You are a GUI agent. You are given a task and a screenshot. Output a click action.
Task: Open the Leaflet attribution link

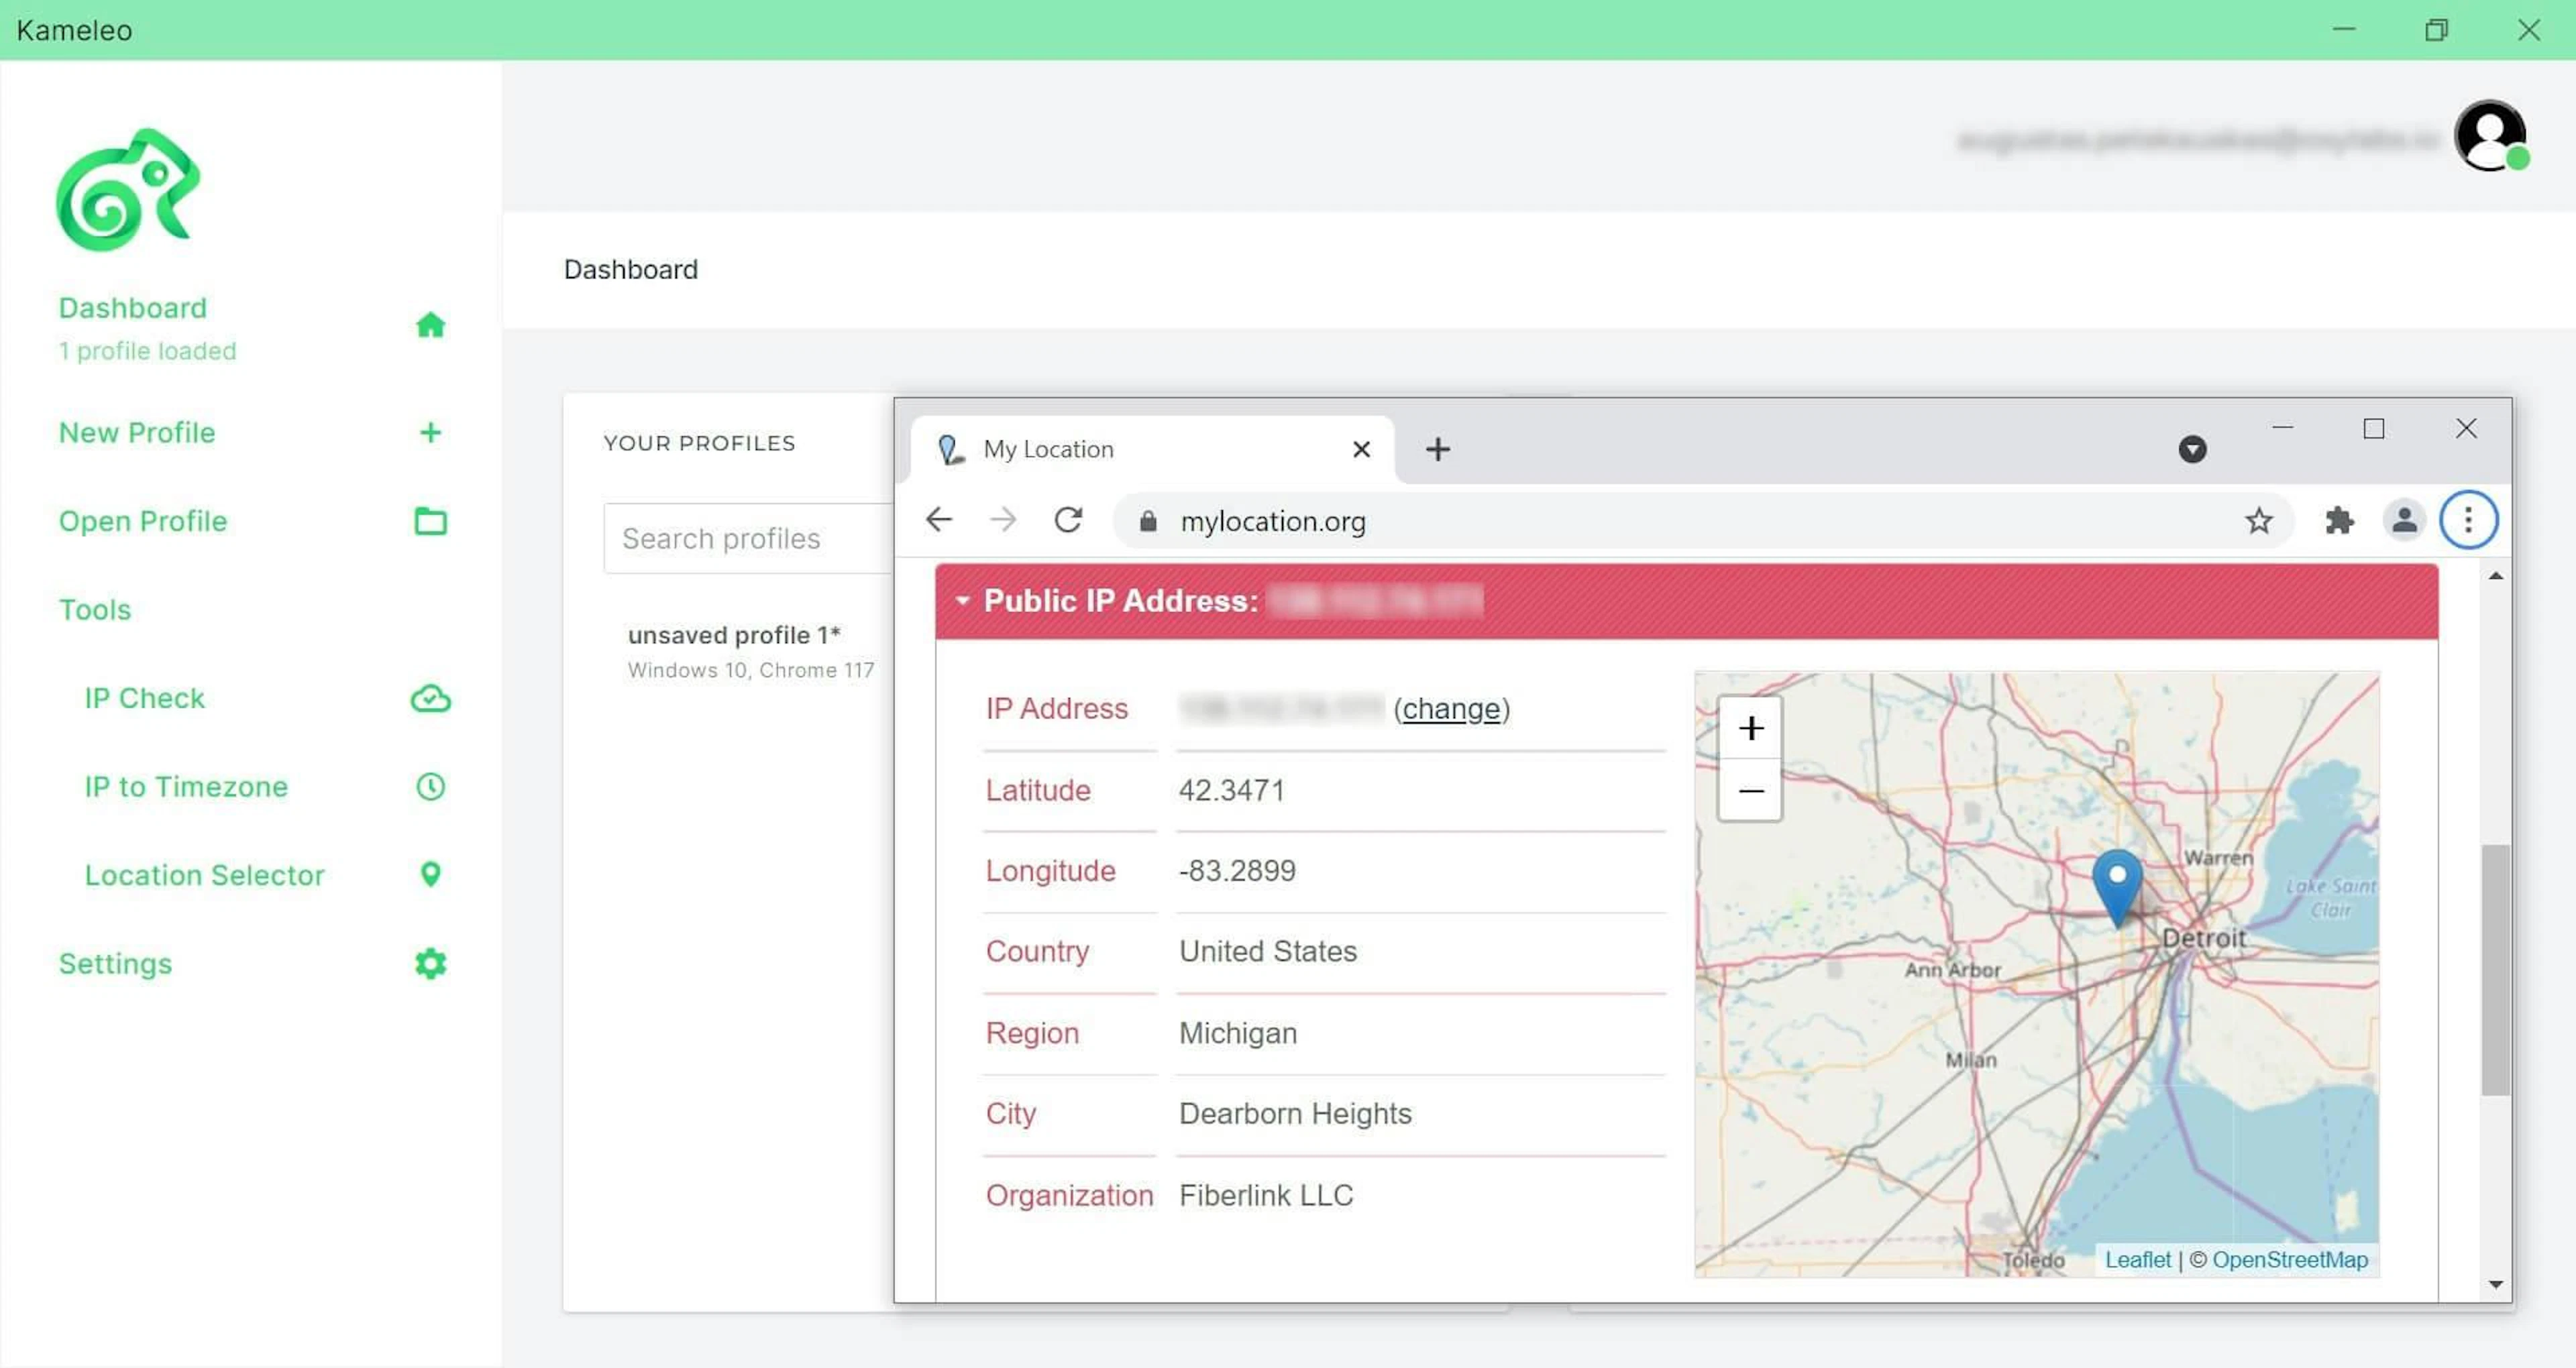(x=2138, y=1260)
